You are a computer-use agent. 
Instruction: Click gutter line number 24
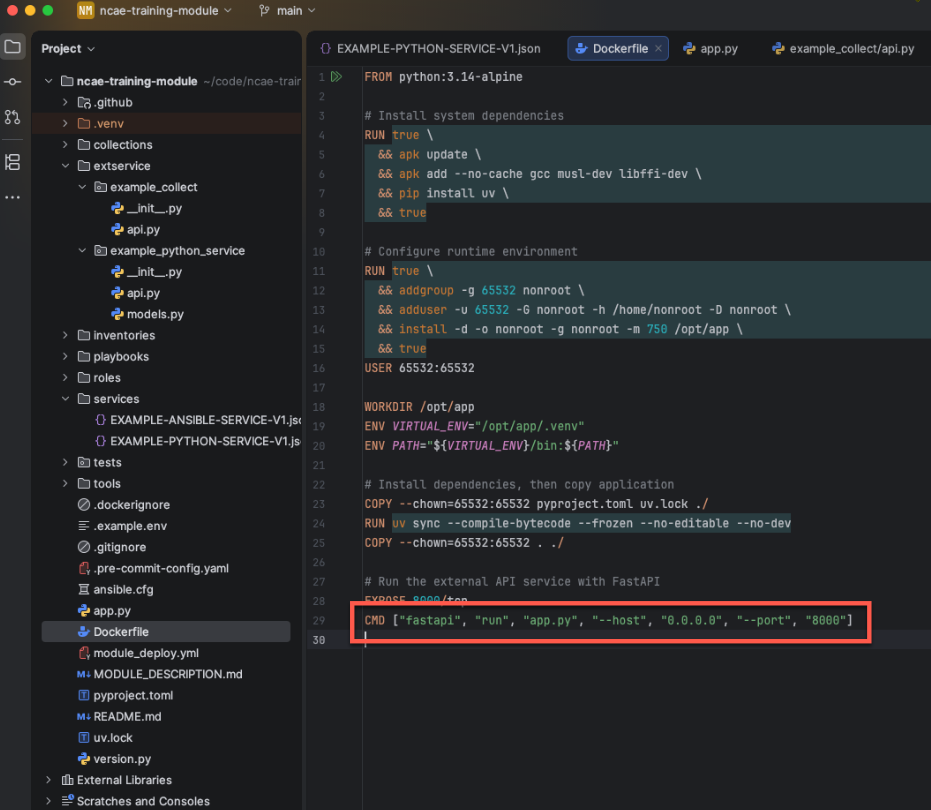[319, 524]
